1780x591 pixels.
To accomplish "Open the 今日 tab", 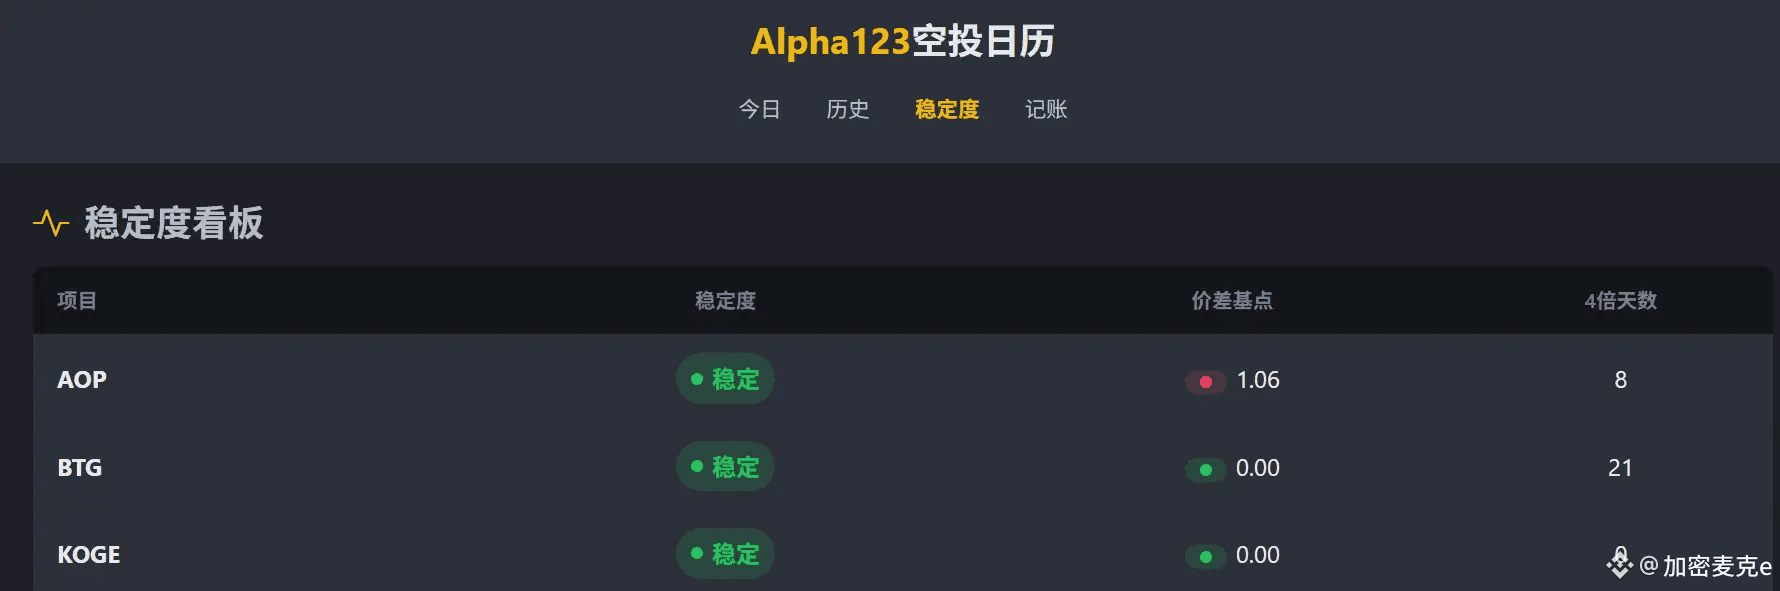I will click(760, 109).
